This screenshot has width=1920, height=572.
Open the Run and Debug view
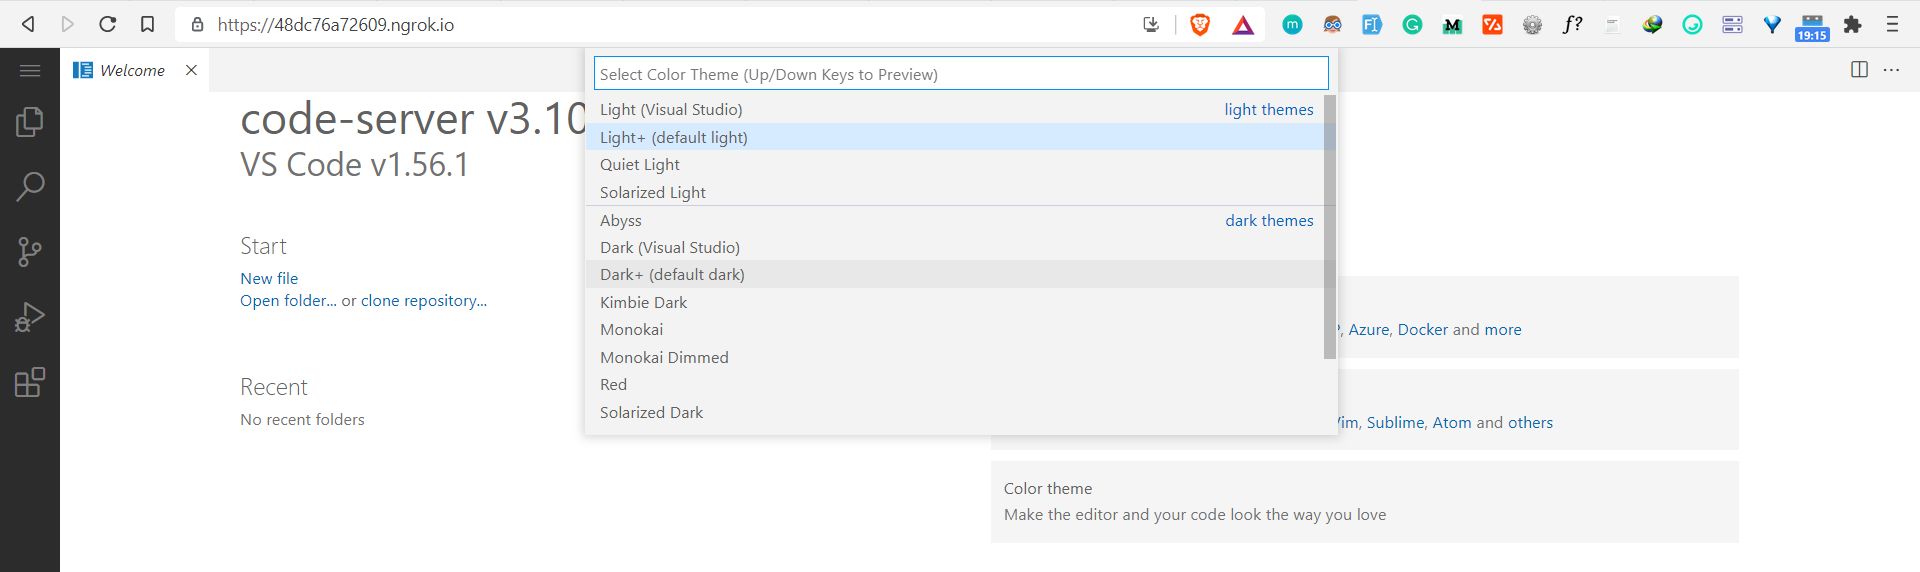tap(30, 317)
